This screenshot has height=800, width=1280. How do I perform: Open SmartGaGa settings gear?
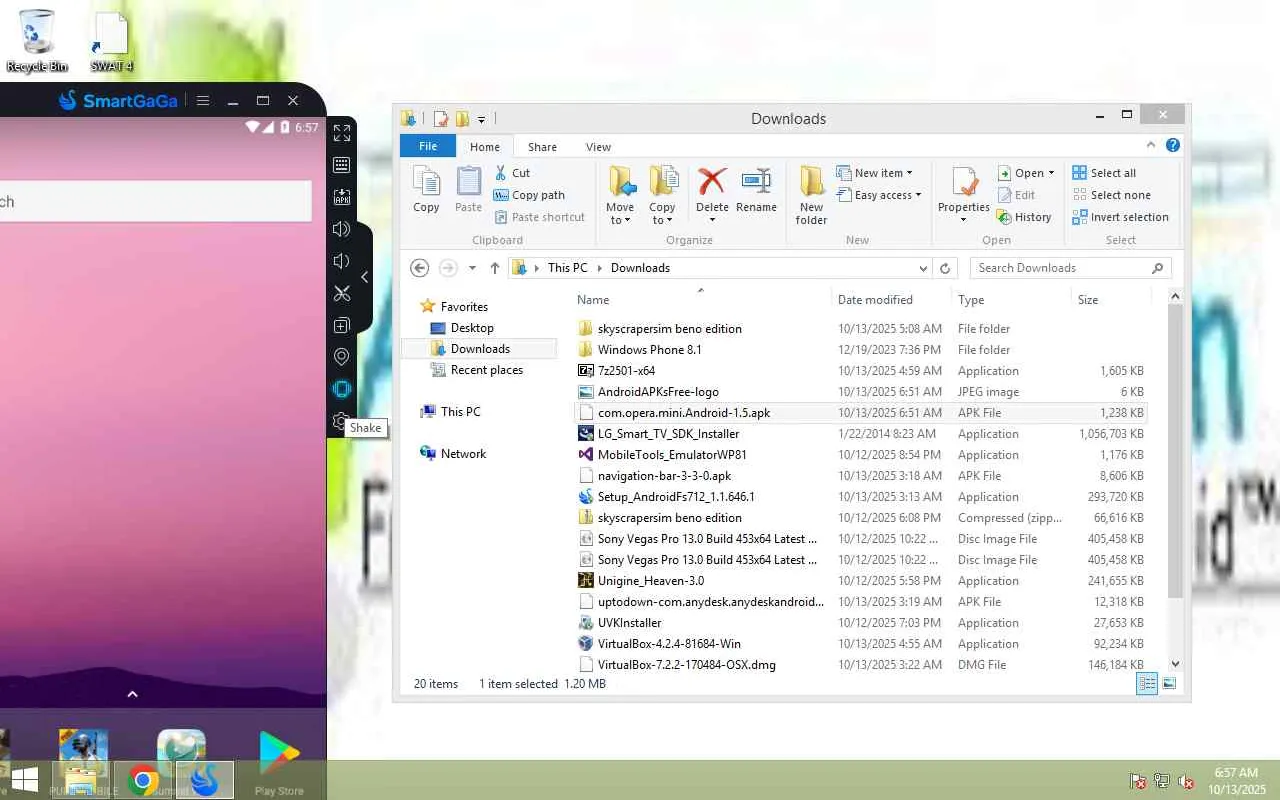click(x=341, y=421)
